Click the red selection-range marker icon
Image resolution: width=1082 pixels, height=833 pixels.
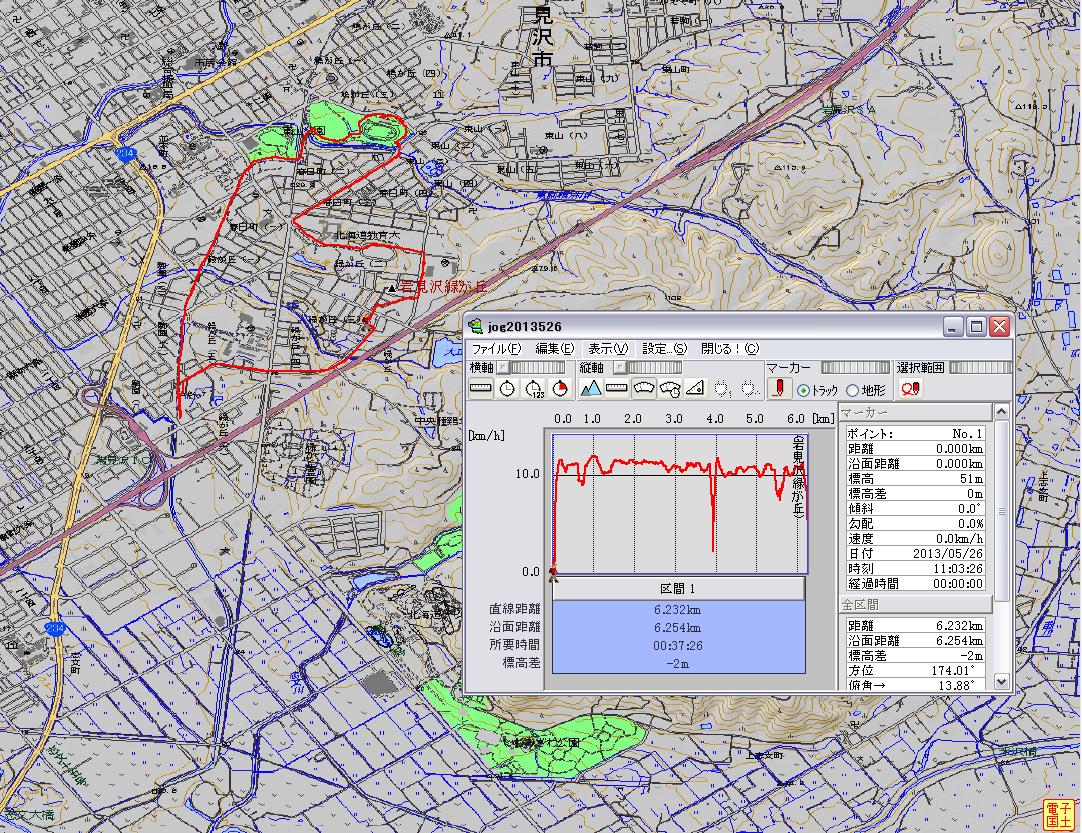pyautogui.click(x=910, y=389)
